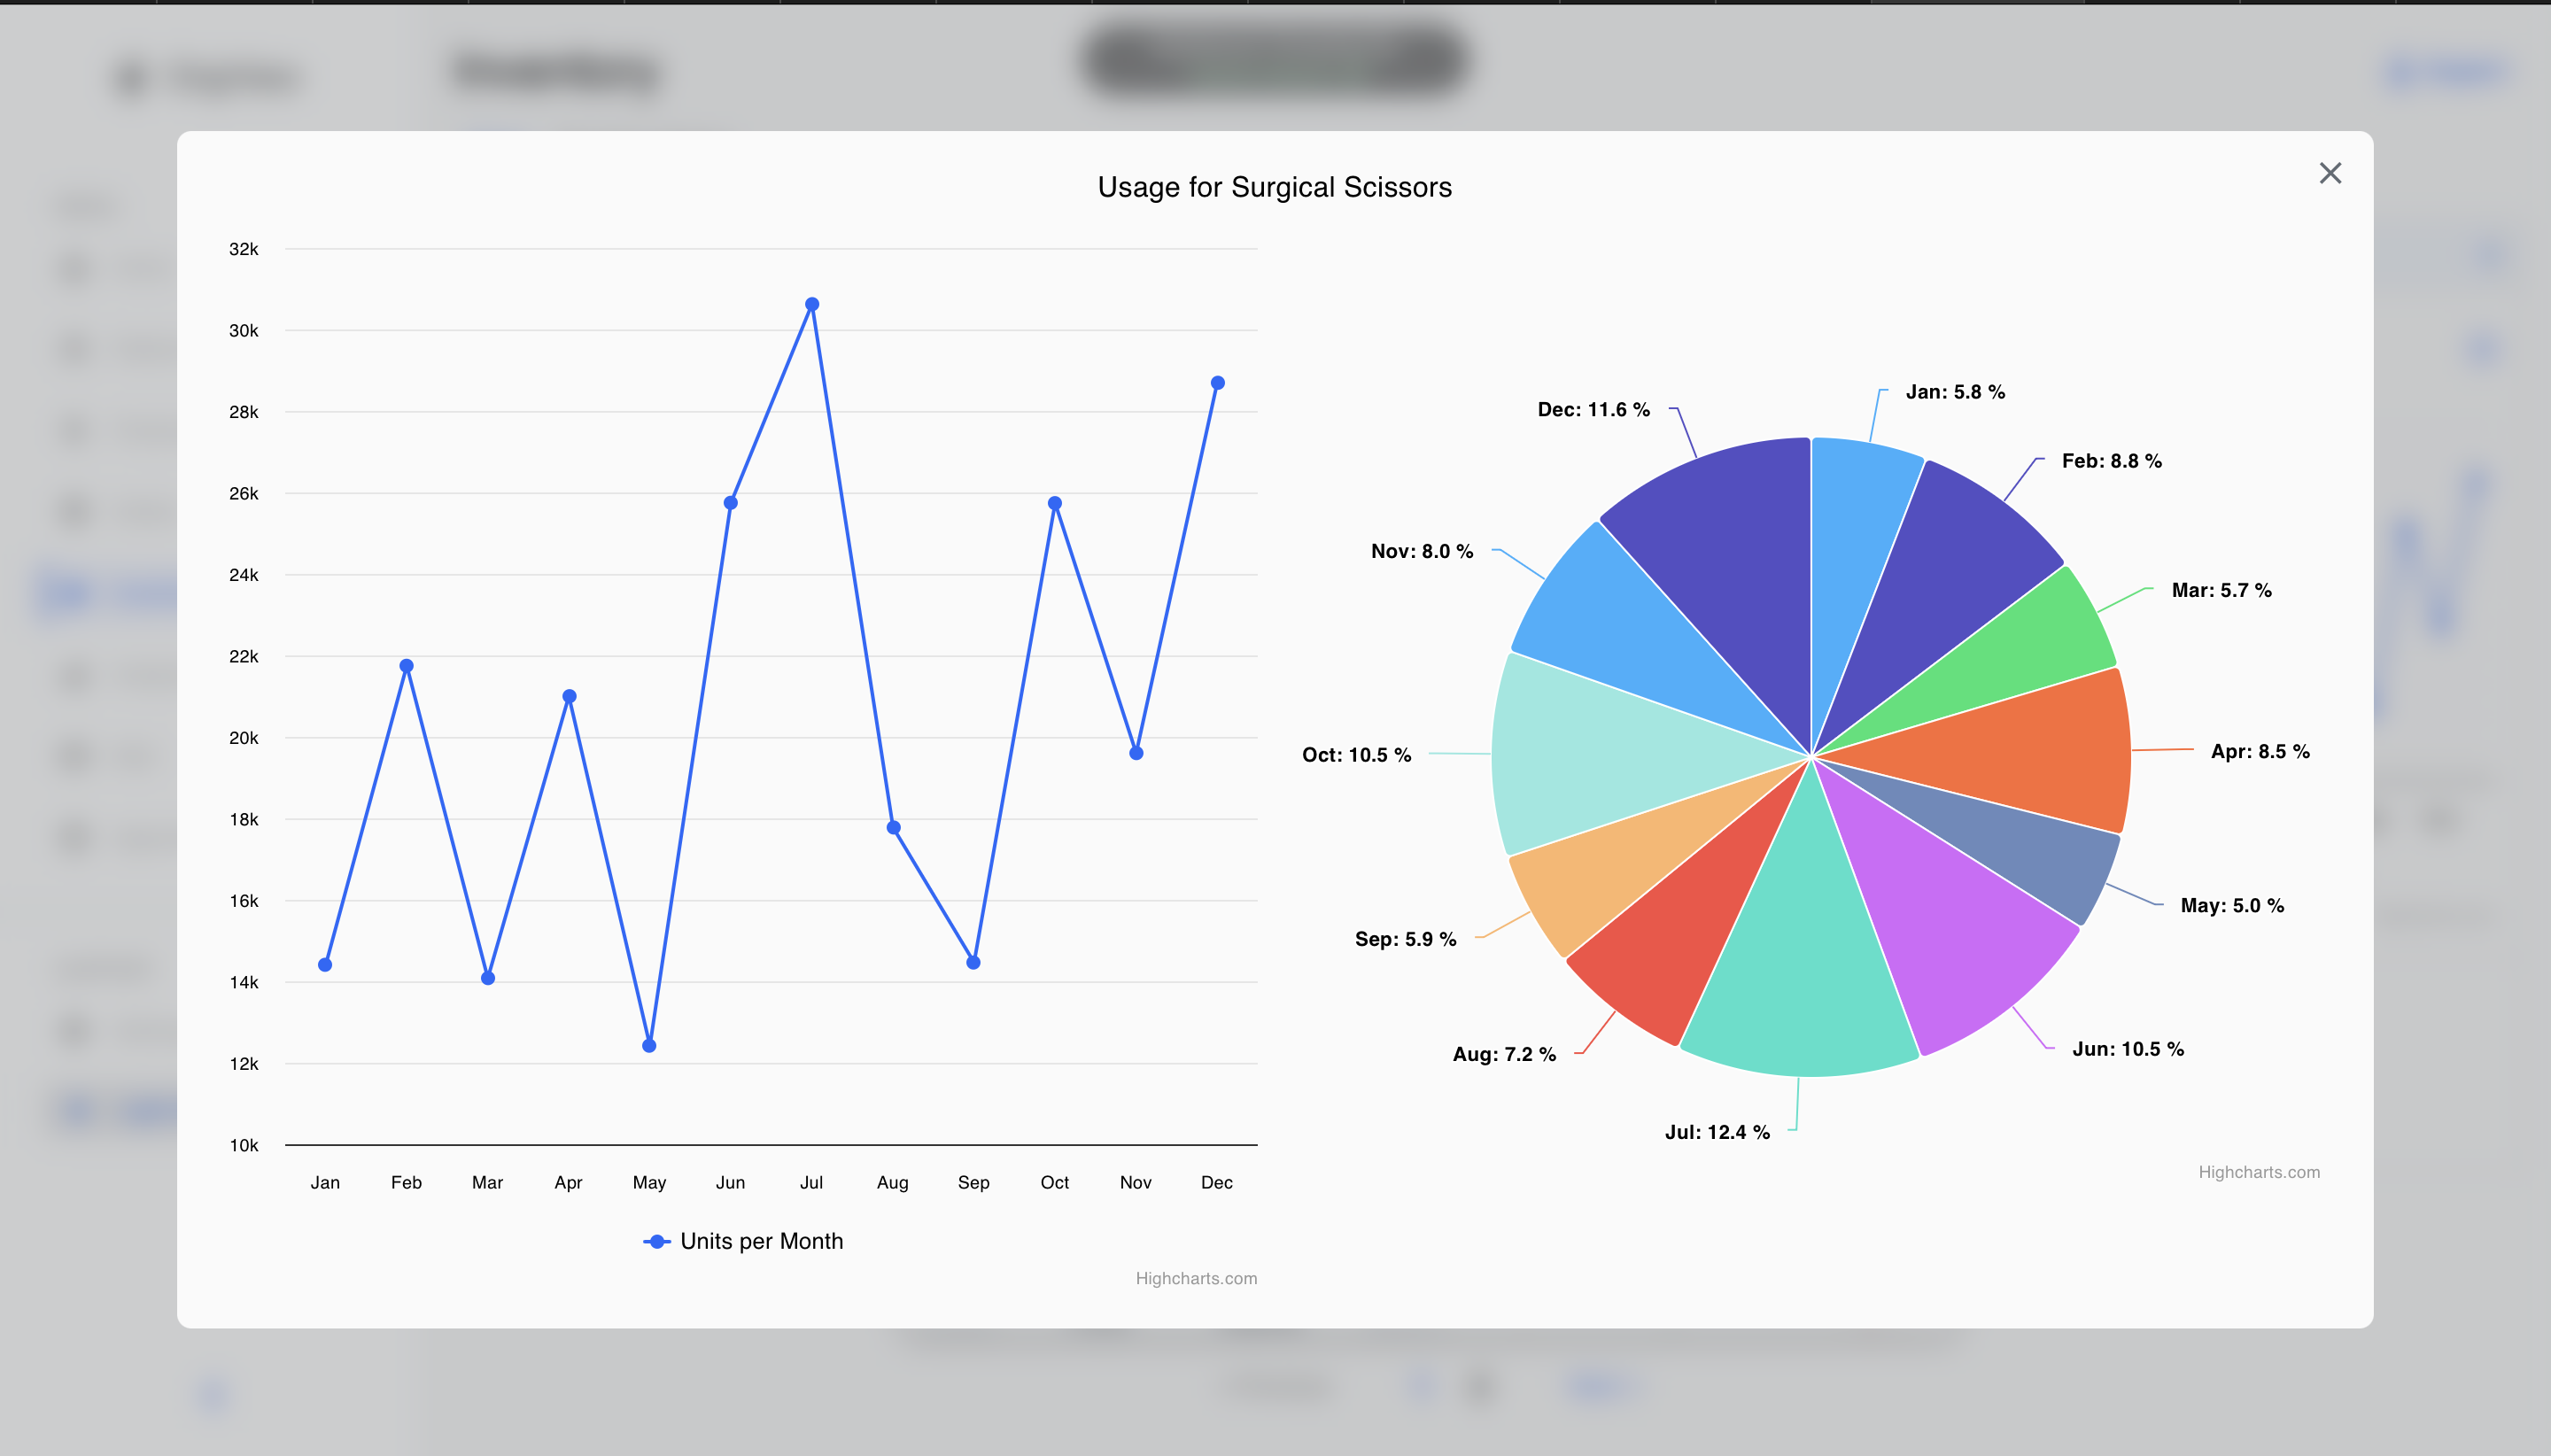This screenshot has height=1456, width=2551.
Task: Open Highcharts.com link under line chart
Action: pos(1195,1278)
